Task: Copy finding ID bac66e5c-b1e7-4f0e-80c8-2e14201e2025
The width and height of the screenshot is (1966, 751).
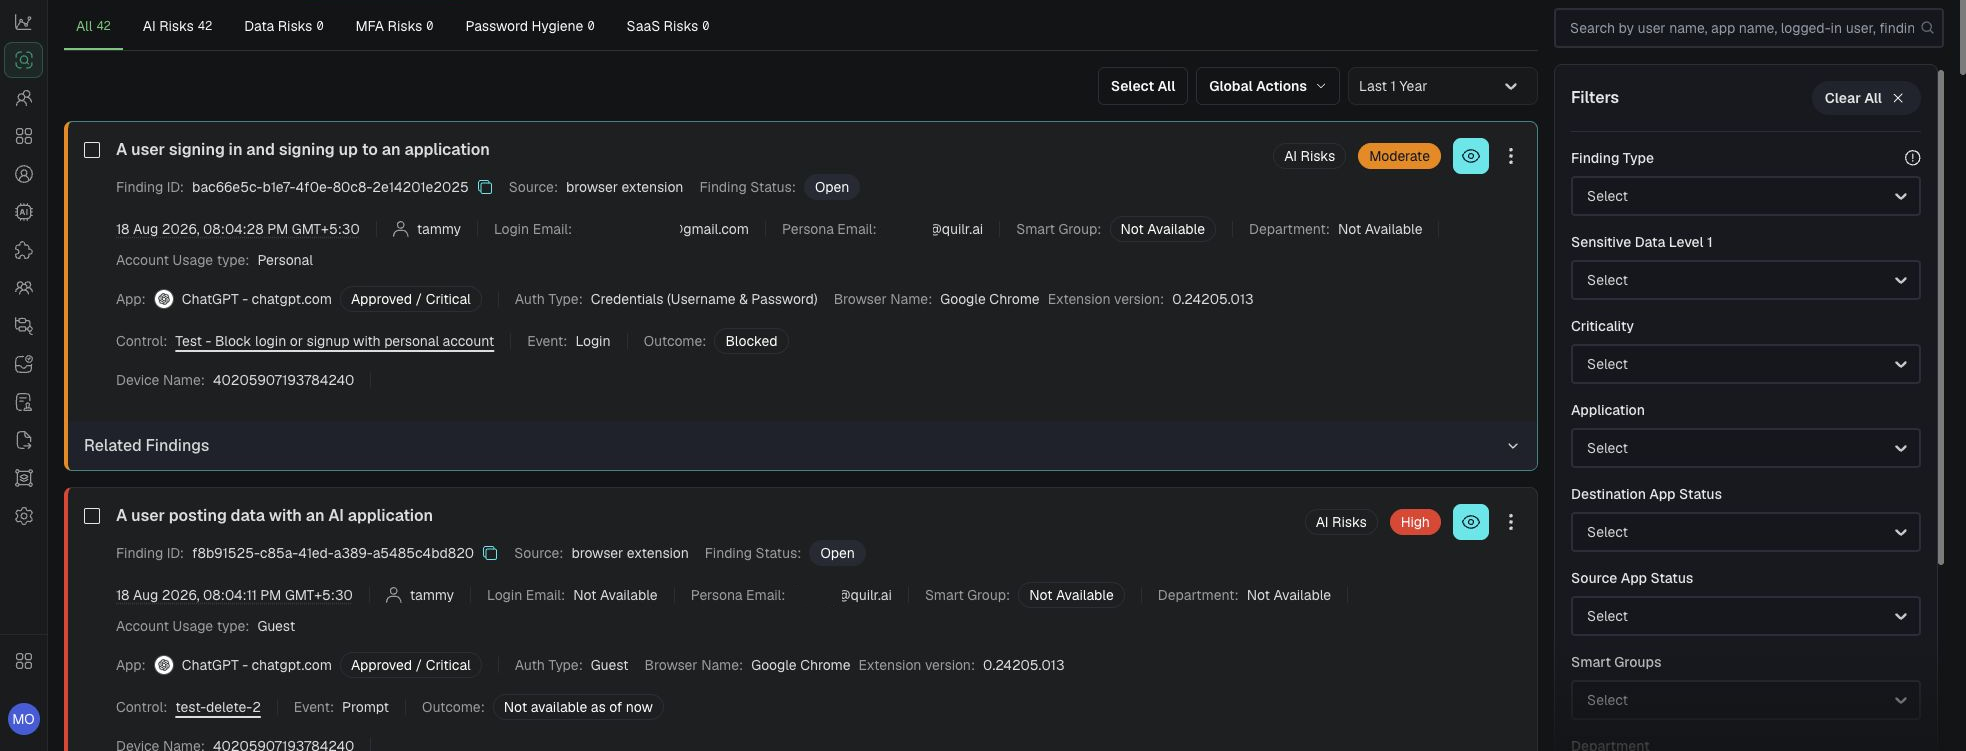Action: [485, 187]
